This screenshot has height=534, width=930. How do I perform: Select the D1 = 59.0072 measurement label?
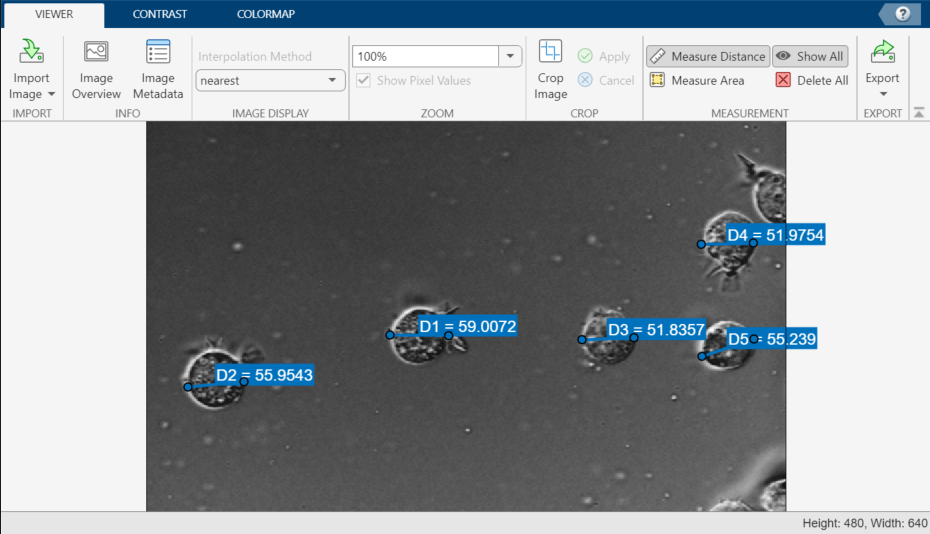click(x=467, y=326)
